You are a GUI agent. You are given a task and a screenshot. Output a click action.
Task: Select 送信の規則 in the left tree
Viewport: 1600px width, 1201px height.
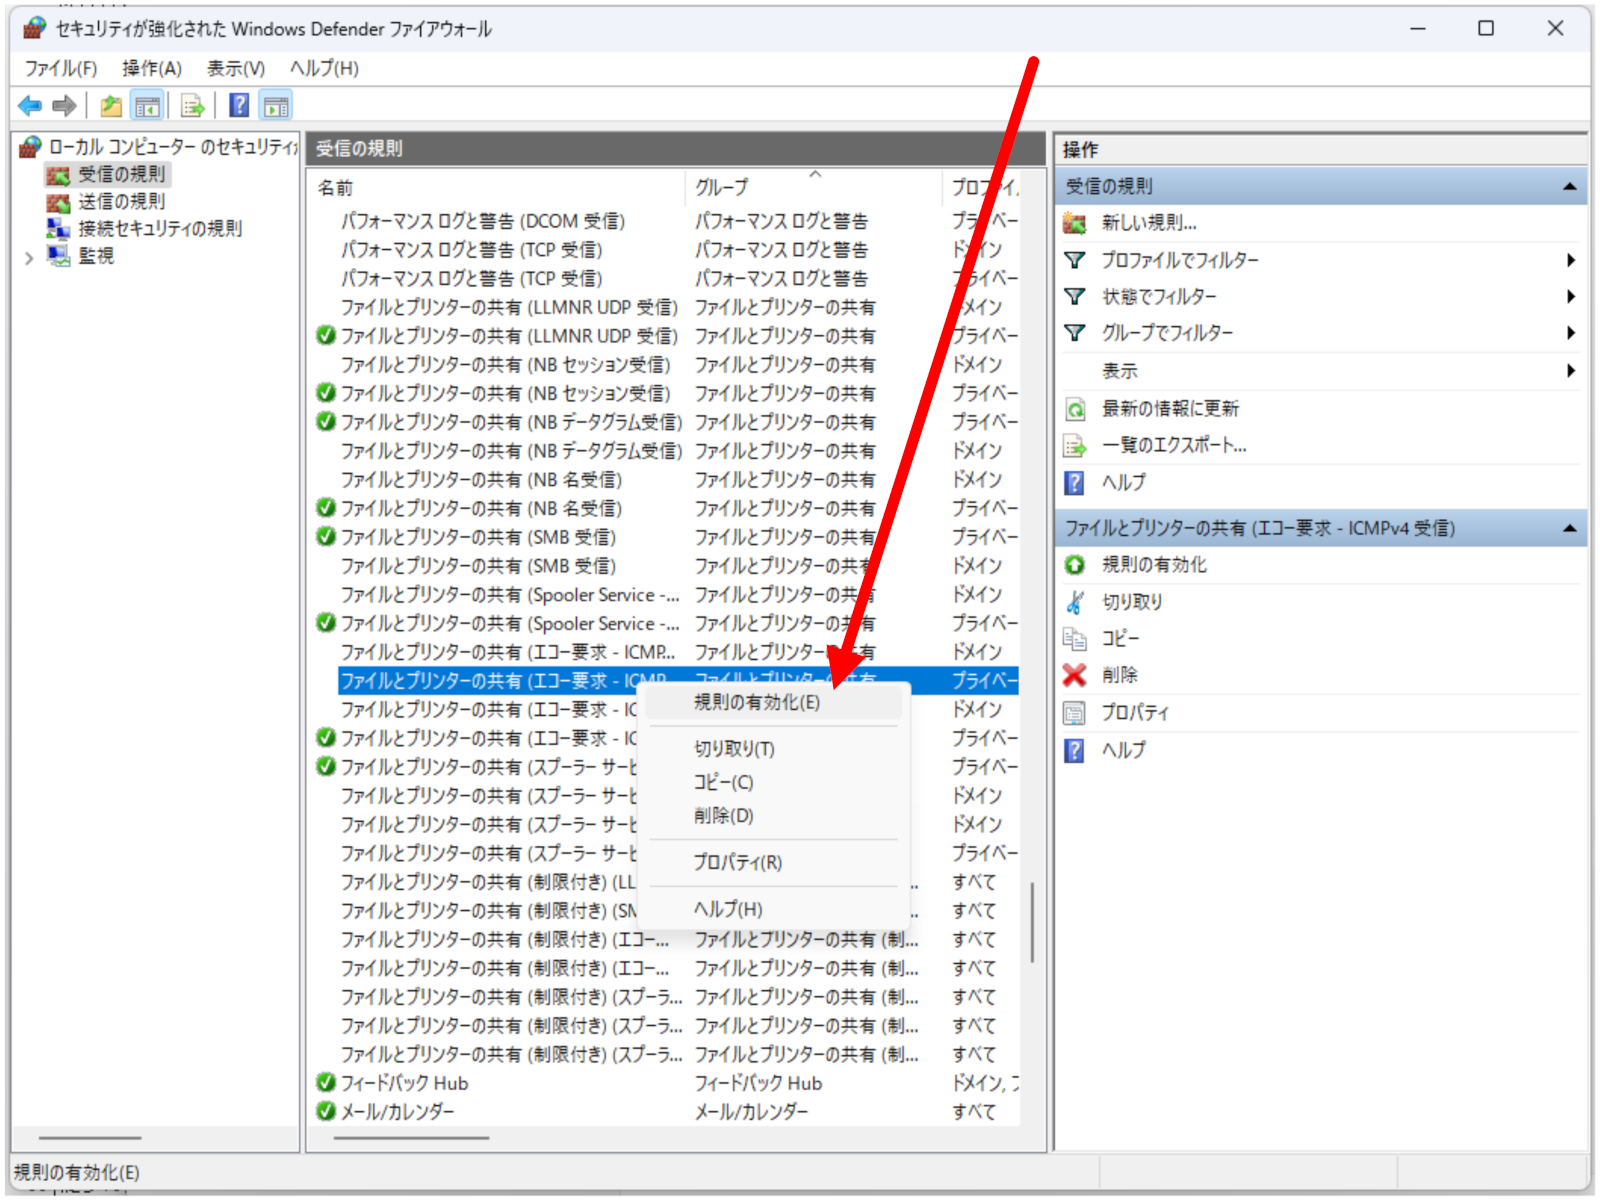[x=121, y=202]
